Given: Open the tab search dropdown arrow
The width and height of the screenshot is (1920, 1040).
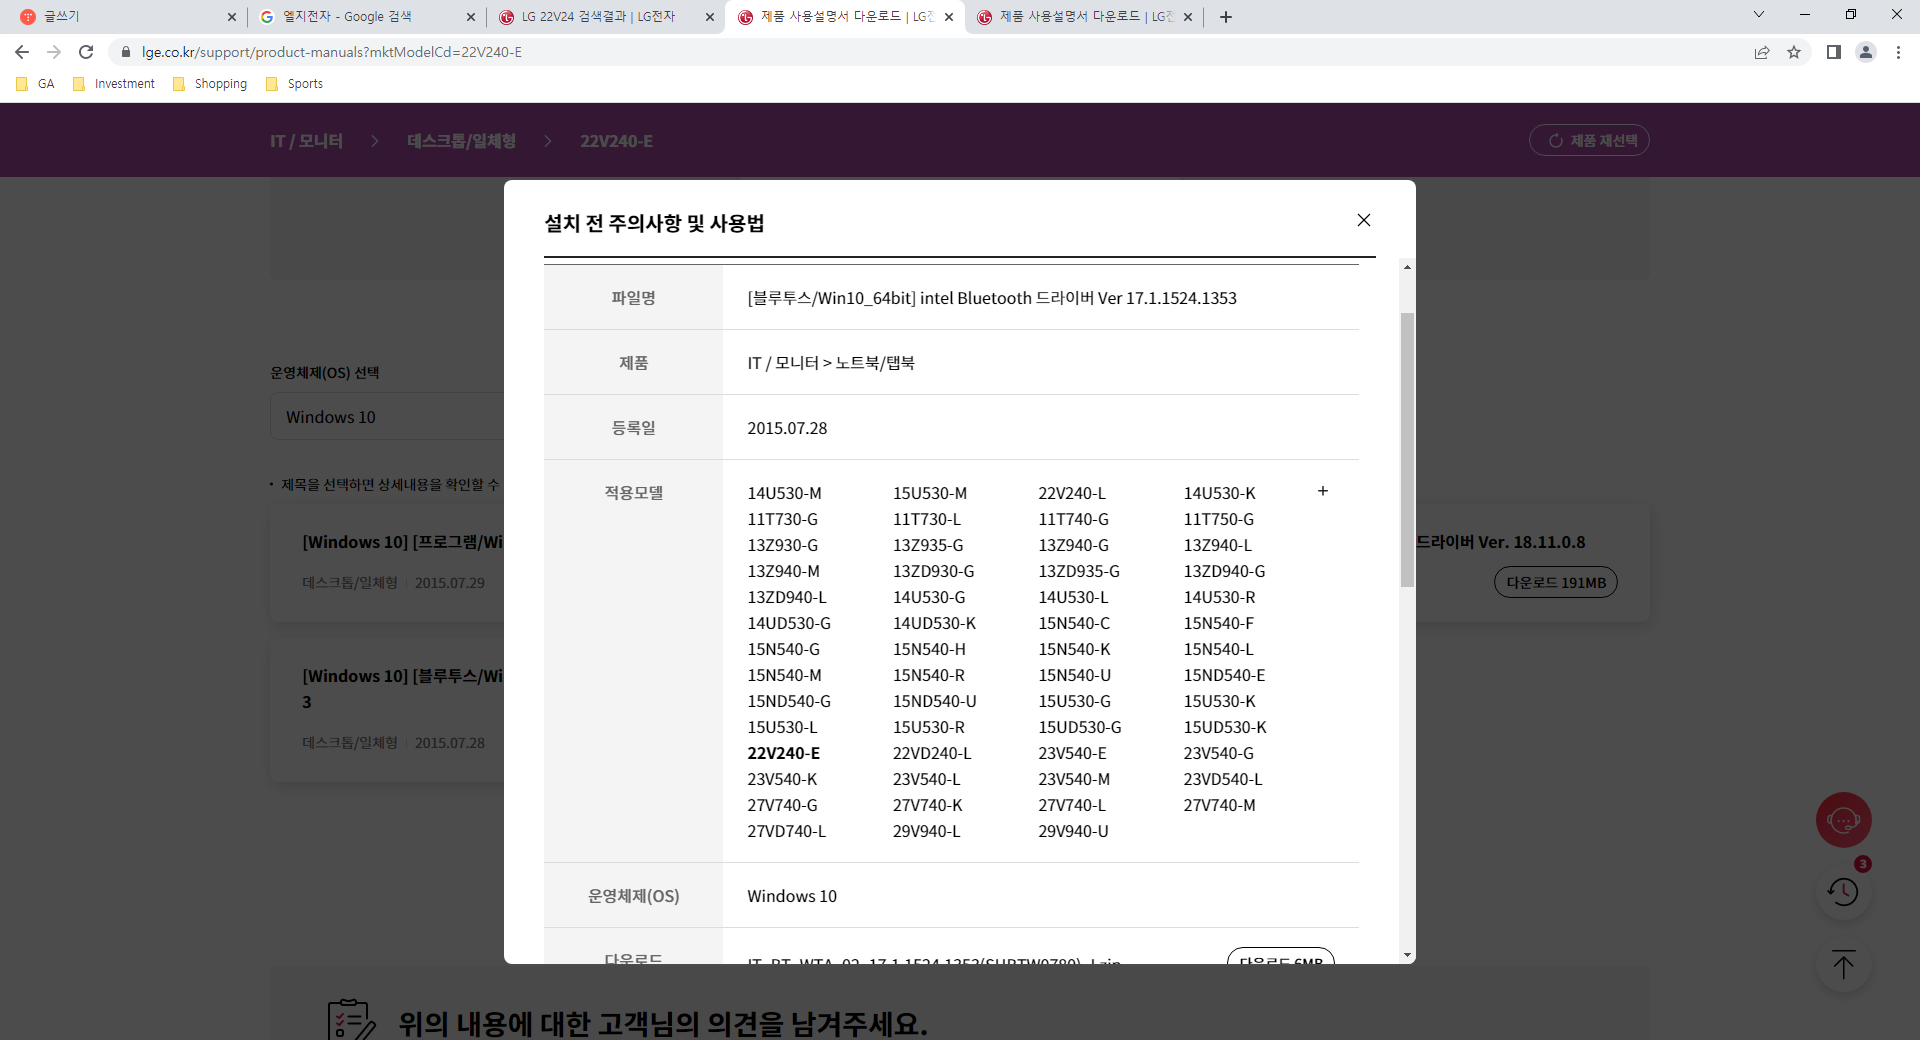Looking at the screenshot, I should click(1759, 14).
